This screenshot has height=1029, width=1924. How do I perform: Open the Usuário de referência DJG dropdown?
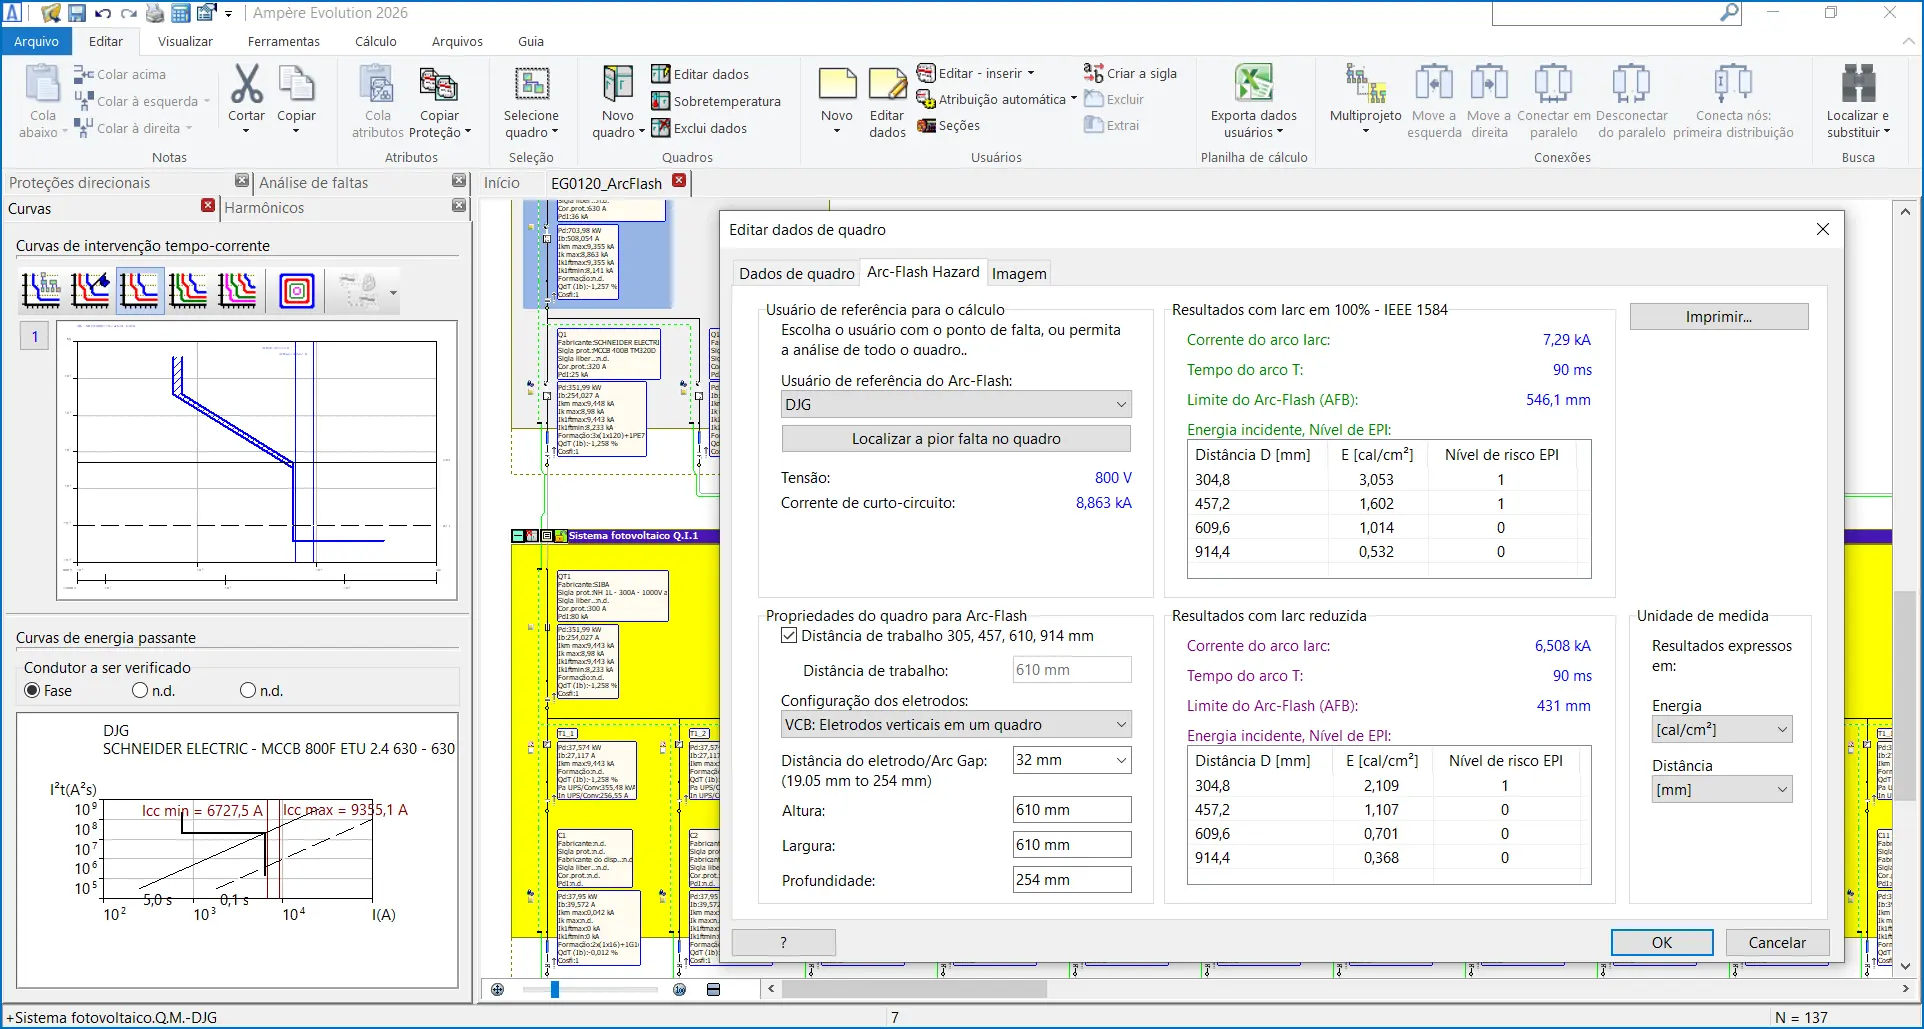click(x=956, y=404)
